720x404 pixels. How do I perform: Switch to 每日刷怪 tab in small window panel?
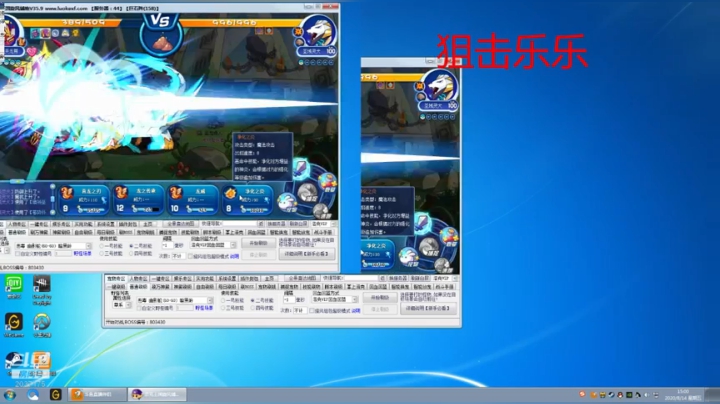coord(227,286)
